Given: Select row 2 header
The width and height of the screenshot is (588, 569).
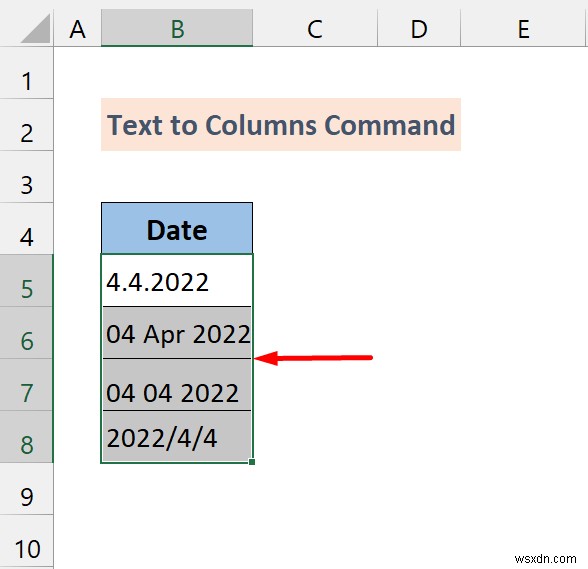Looking at the screenshot, I should pos(26,125).
